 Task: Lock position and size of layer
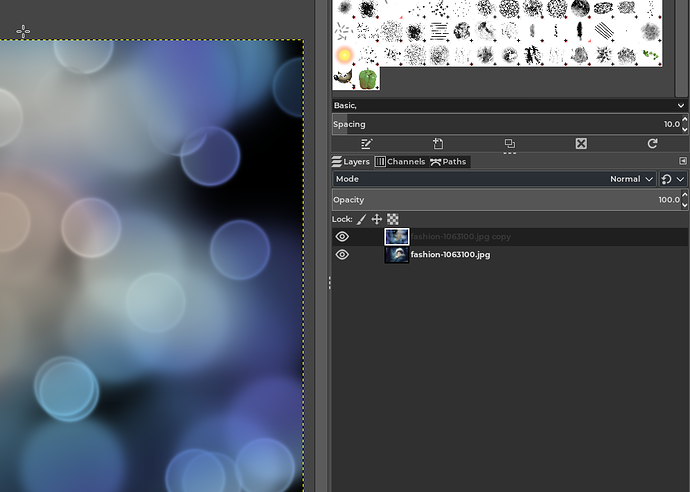tap(377, 219)
